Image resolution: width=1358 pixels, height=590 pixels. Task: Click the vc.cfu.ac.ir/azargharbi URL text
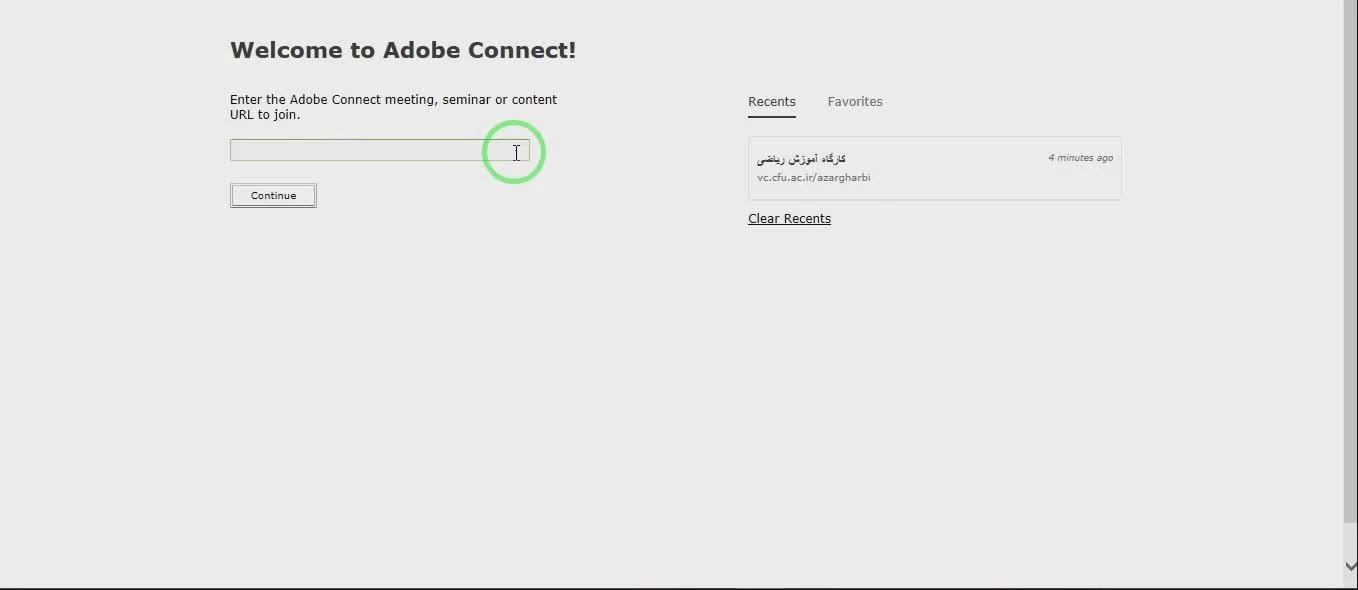point(813,178)
